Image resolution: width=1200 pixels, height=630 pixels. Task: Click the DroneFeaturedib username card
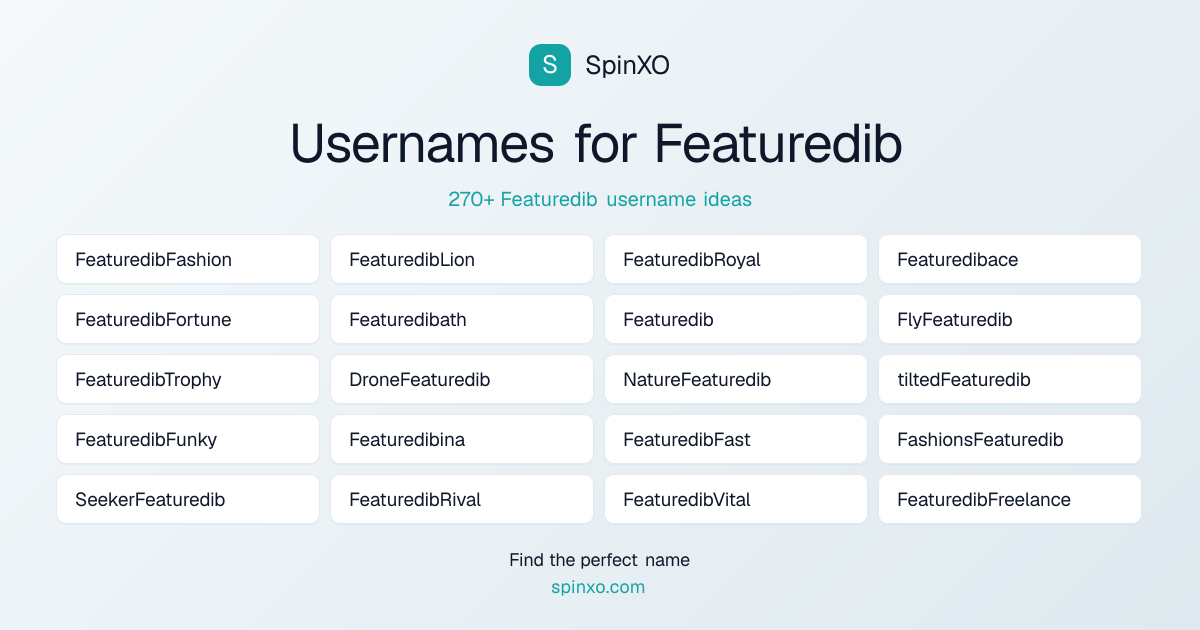[462, 379]
